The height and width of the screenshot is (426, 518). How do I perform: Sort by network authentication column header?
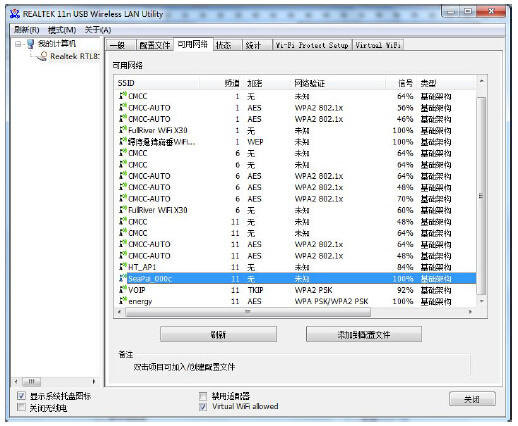pyautogui.click(x=338, y=83)
